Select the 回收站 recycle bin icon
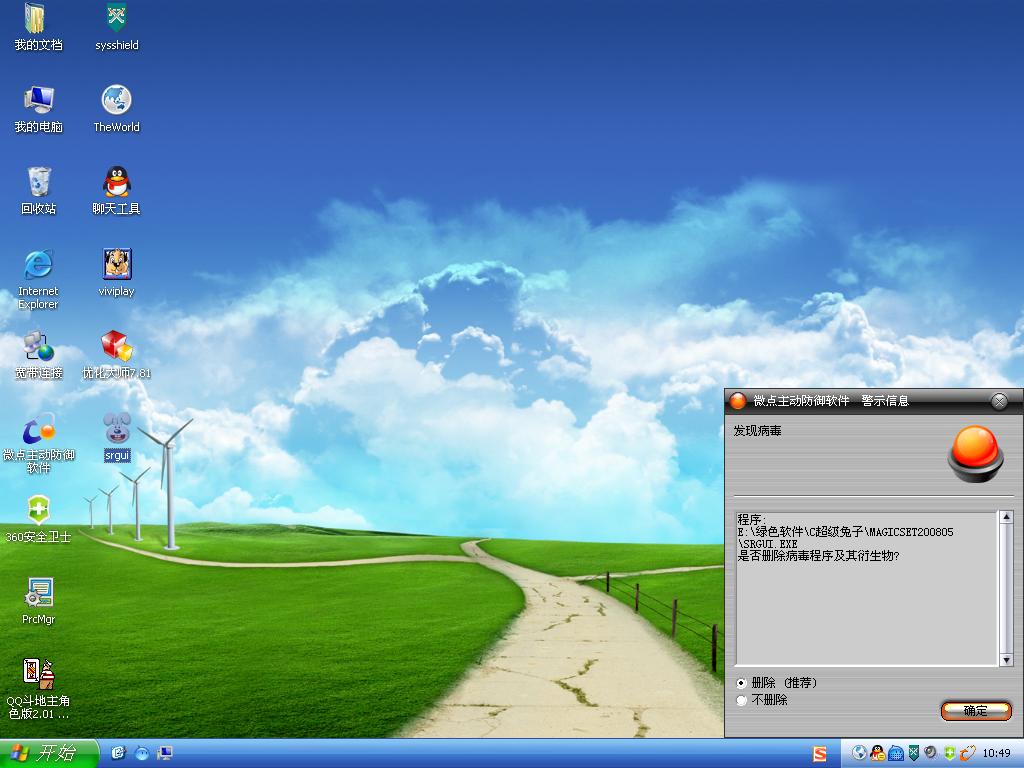1024x768 pixels. coord(38,183)
